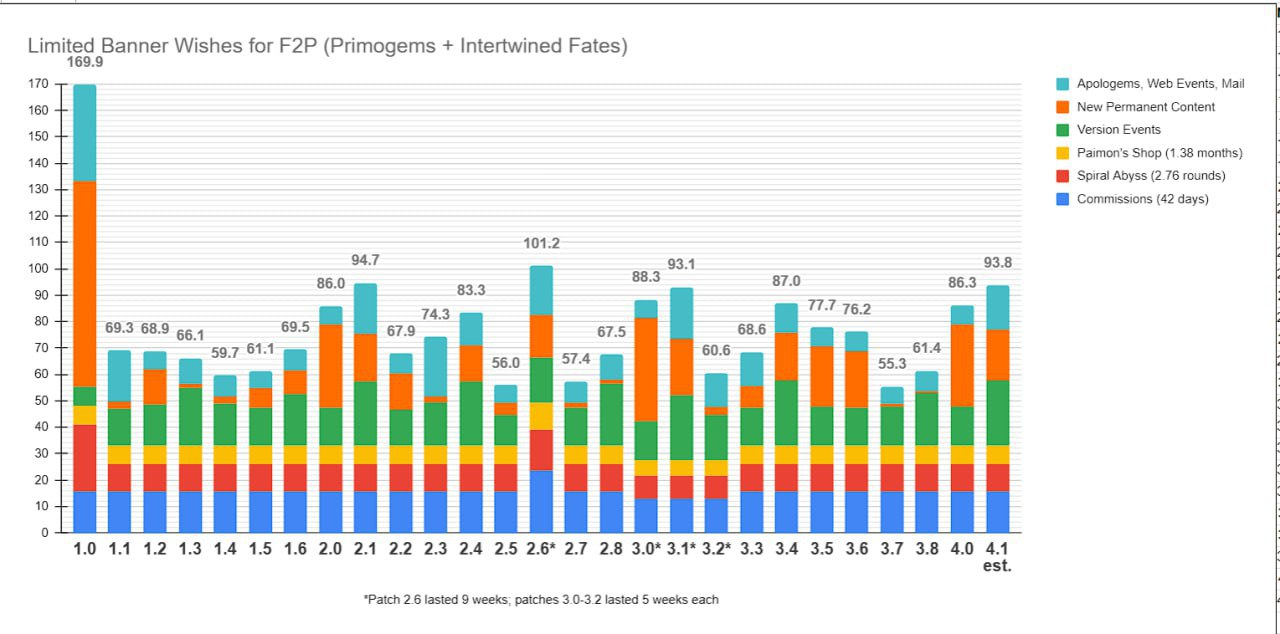This screenshot has width=1280, height=634.
Task: Click the 93.1 total above bar 3.1*
Action: pos(681,265)
